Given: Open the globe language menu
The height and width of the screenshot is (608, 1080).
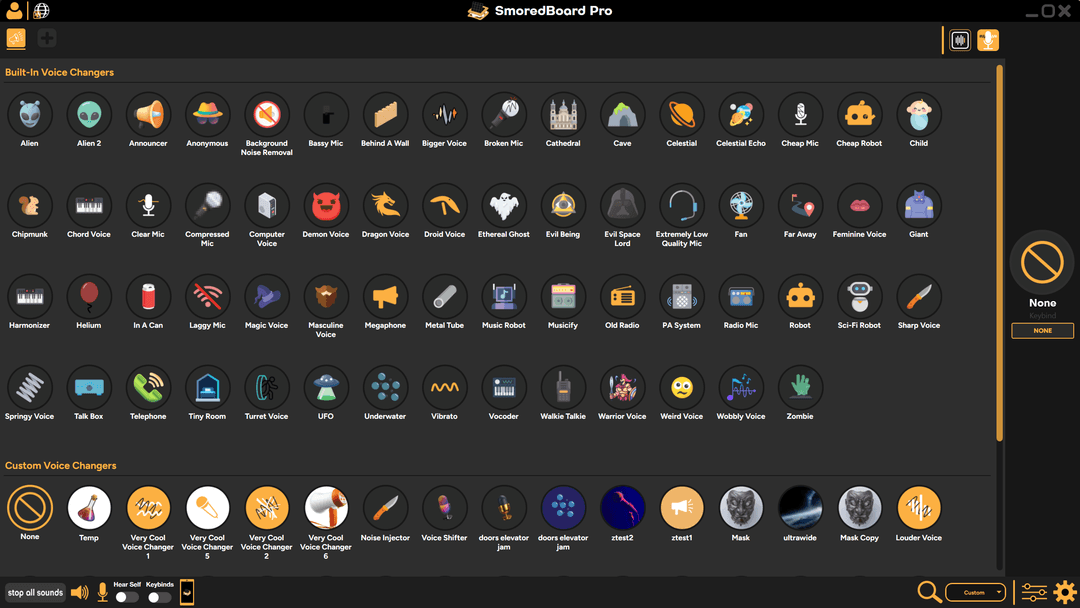Looking at the screenshot, I should (41, 11).
